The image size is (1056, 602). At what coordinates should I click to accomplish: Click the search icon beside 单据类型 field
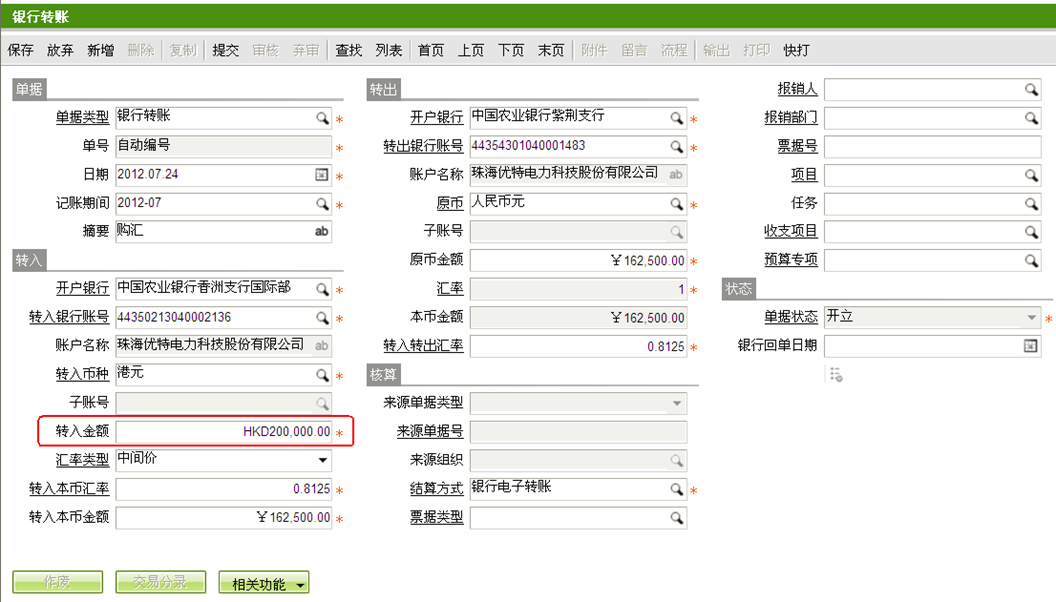322,118
